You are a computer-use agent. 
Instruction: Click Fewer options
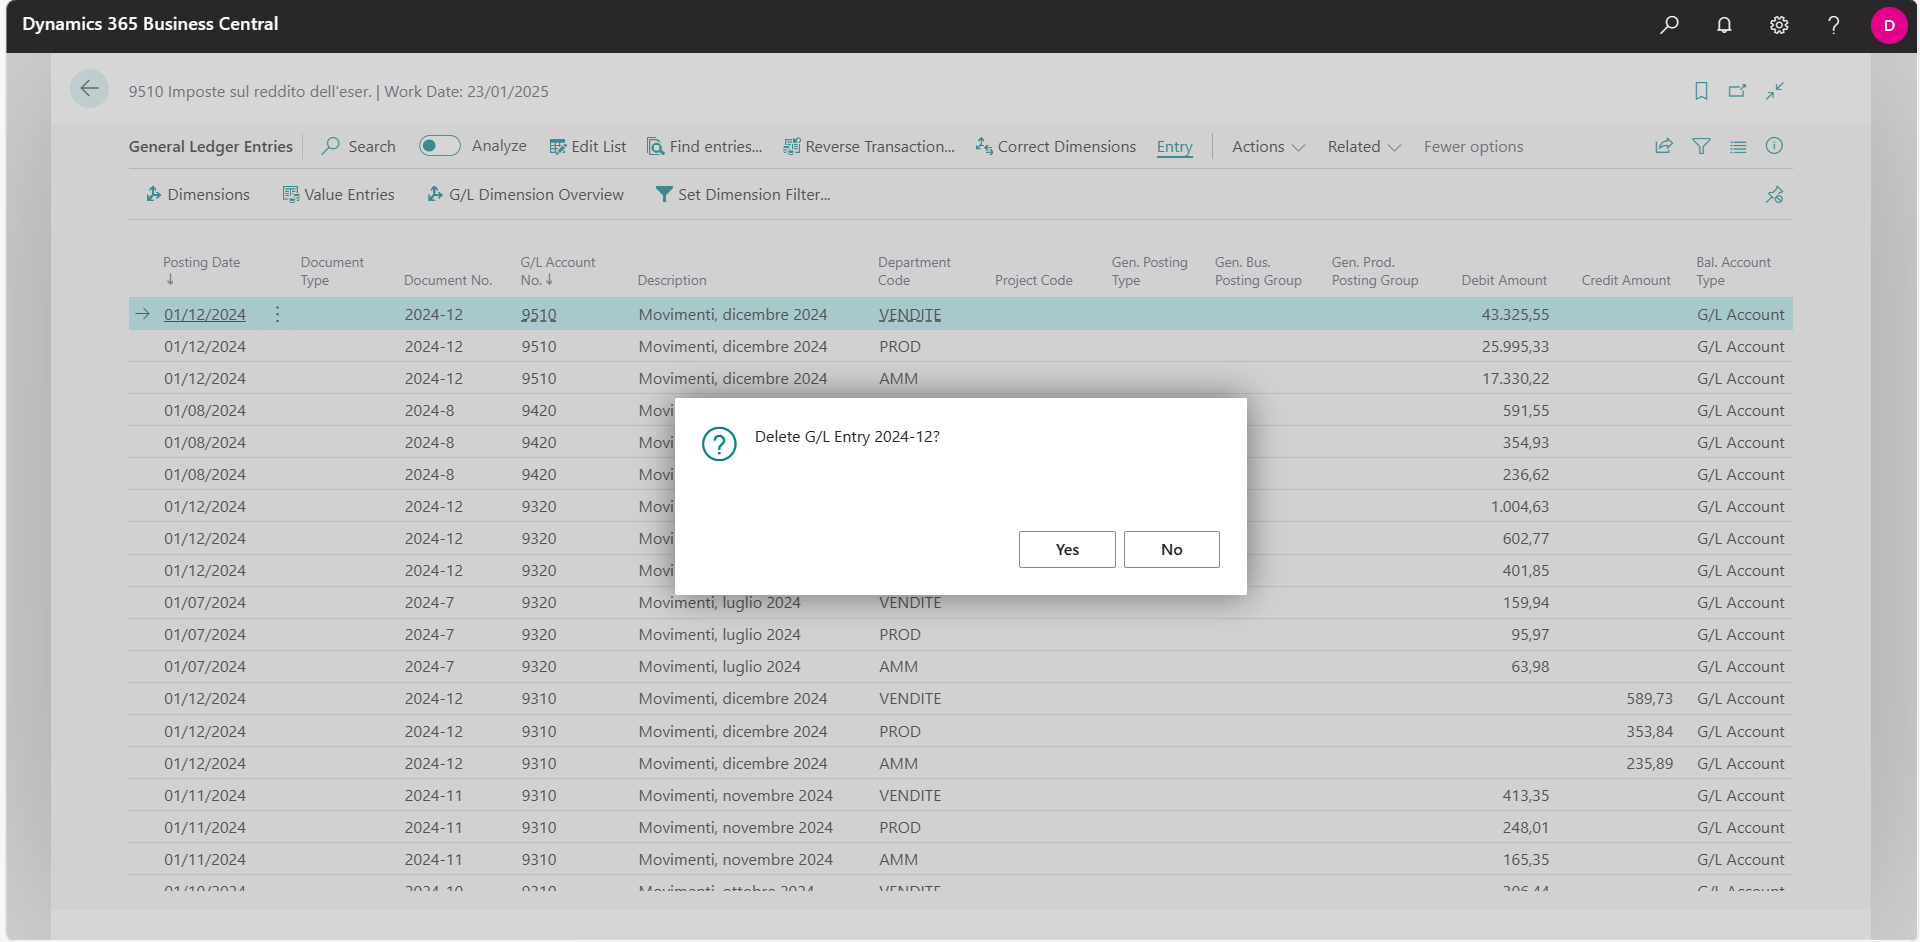click(x=1473, y=146)
